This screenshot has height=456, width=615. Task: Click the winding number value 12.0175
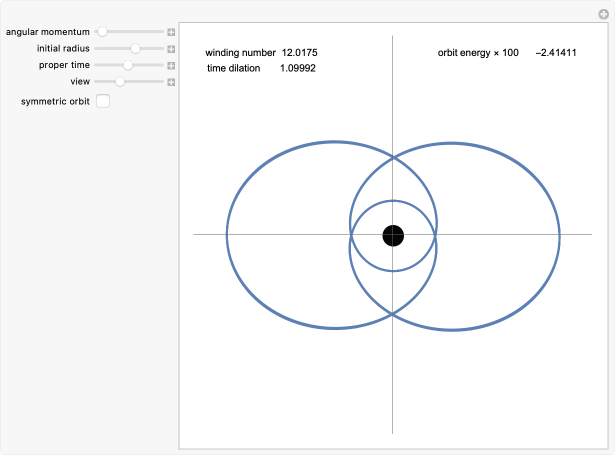pyautogui.click(x=300, y=52)
